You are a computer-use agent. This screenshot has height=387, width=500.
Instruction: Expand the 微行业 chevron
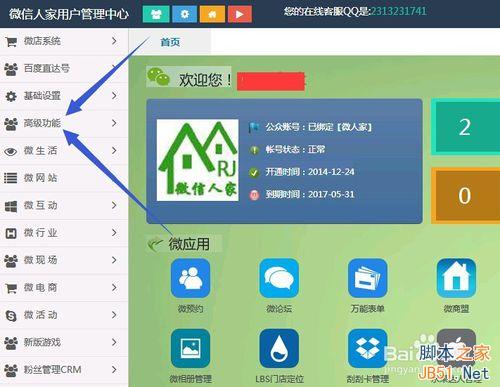(x=114, y=232)
